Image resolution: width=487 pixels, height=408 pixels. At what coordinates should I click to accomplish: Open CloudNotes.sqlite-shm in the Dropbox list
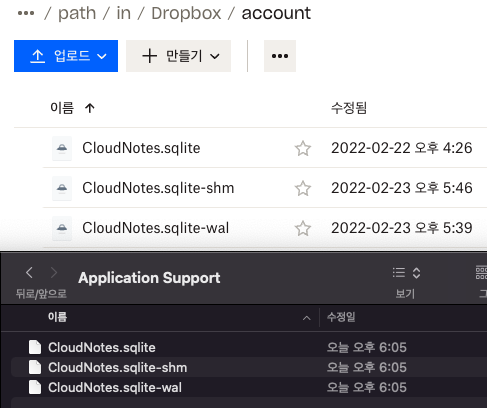pos(158,188)
